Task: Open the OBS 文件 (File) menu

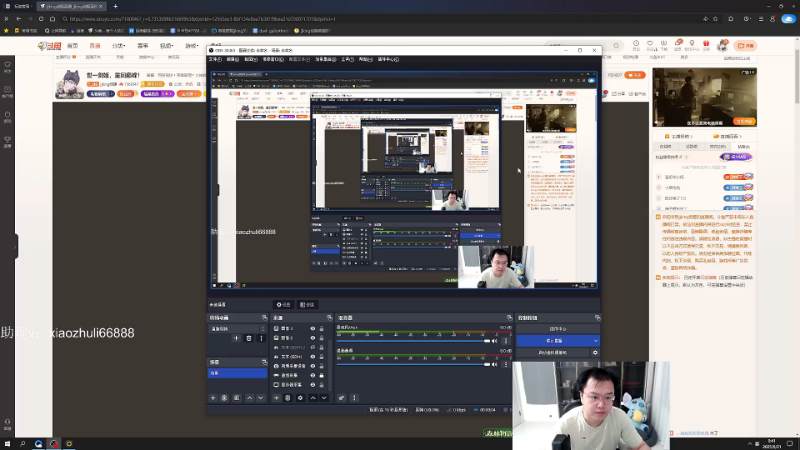Action: click(x=214, y=59)
